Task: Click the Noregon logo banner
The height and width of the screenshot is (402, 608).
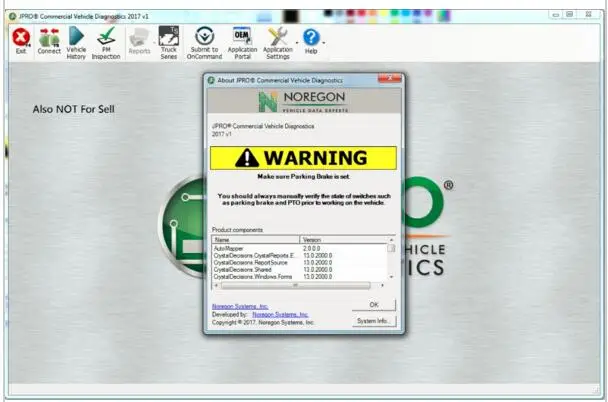Action: pyautogui.click(x=304, y=102)
